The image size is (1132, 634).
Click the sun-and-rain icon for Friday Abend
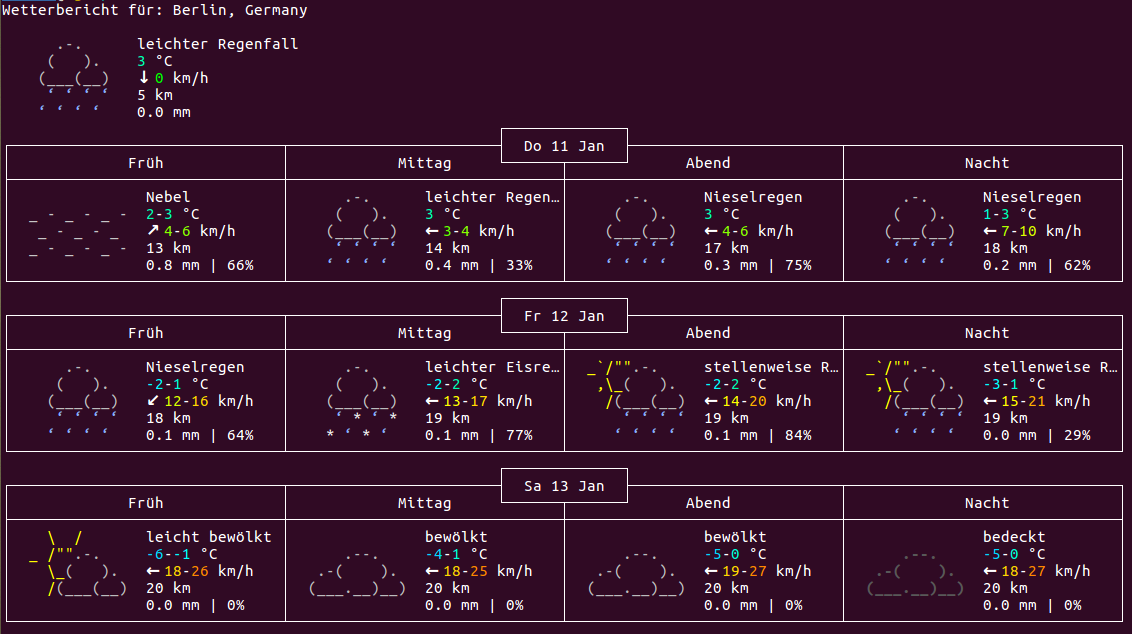coord(636,402)
